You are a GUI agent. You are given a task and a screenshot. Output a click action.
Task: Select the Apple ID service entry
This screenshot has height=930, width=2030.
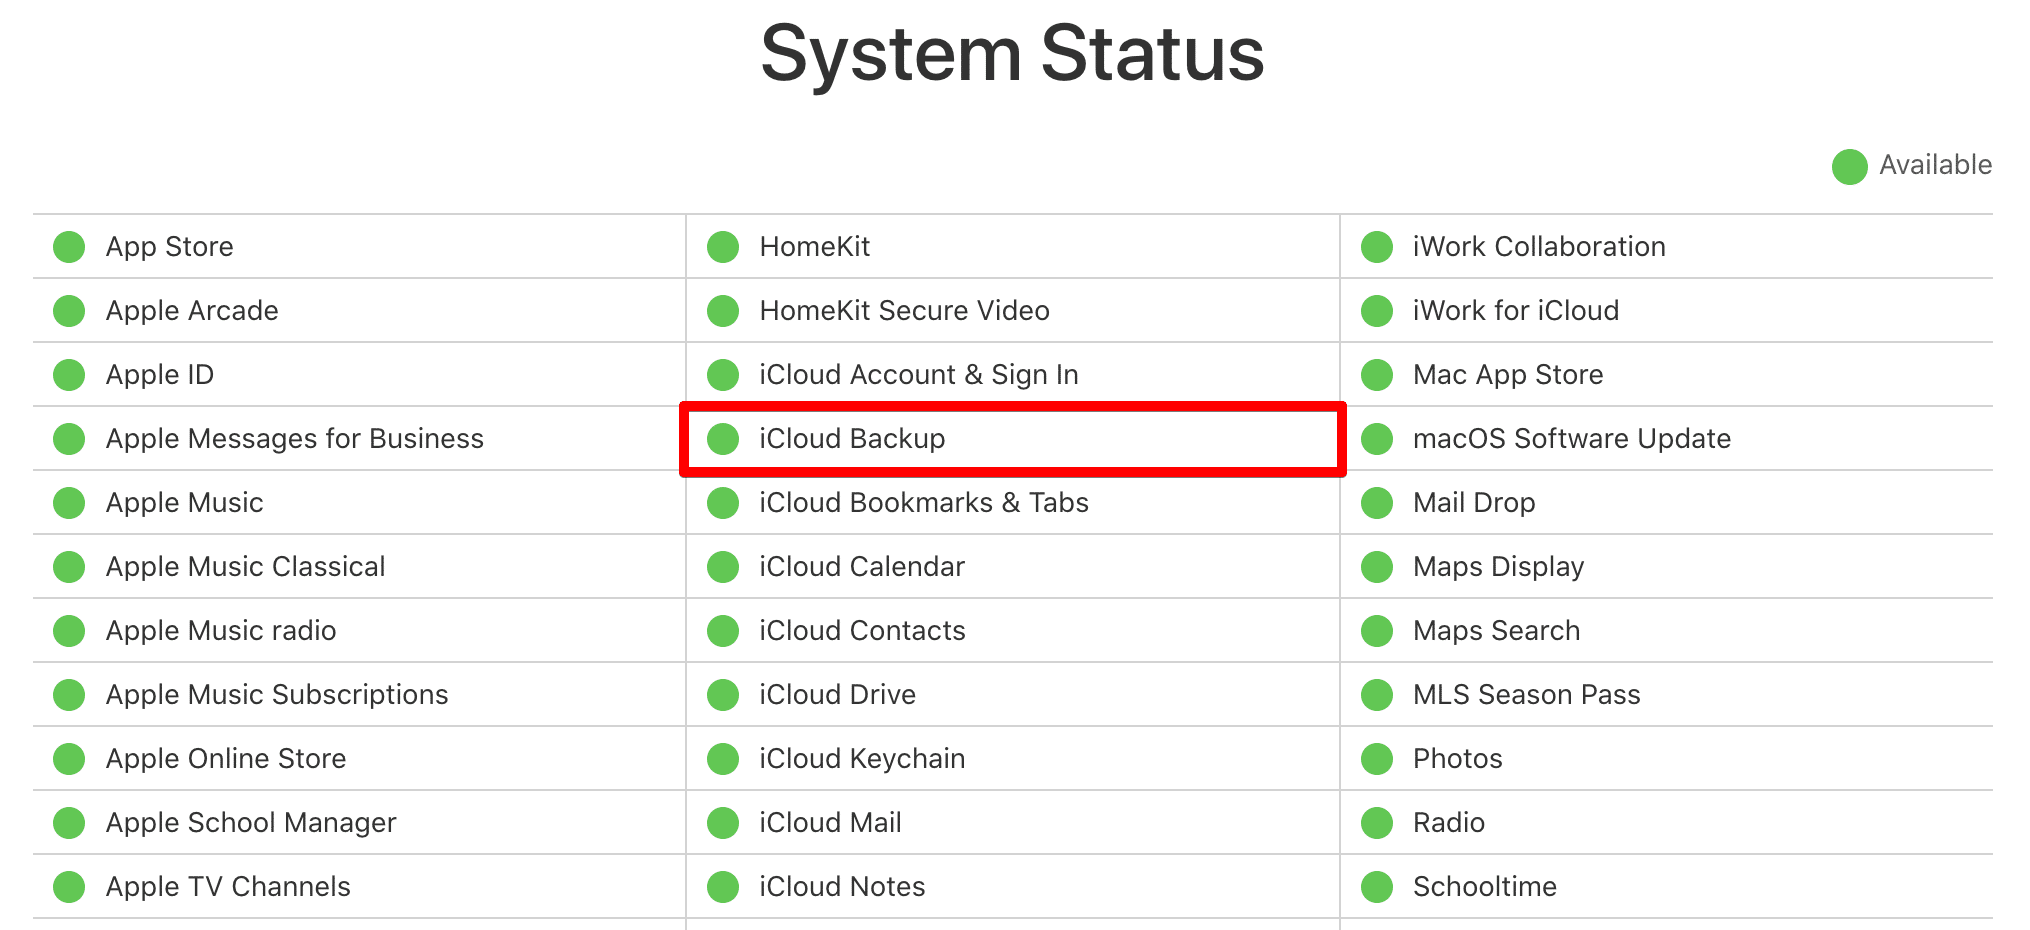click(x=160, y=375)
